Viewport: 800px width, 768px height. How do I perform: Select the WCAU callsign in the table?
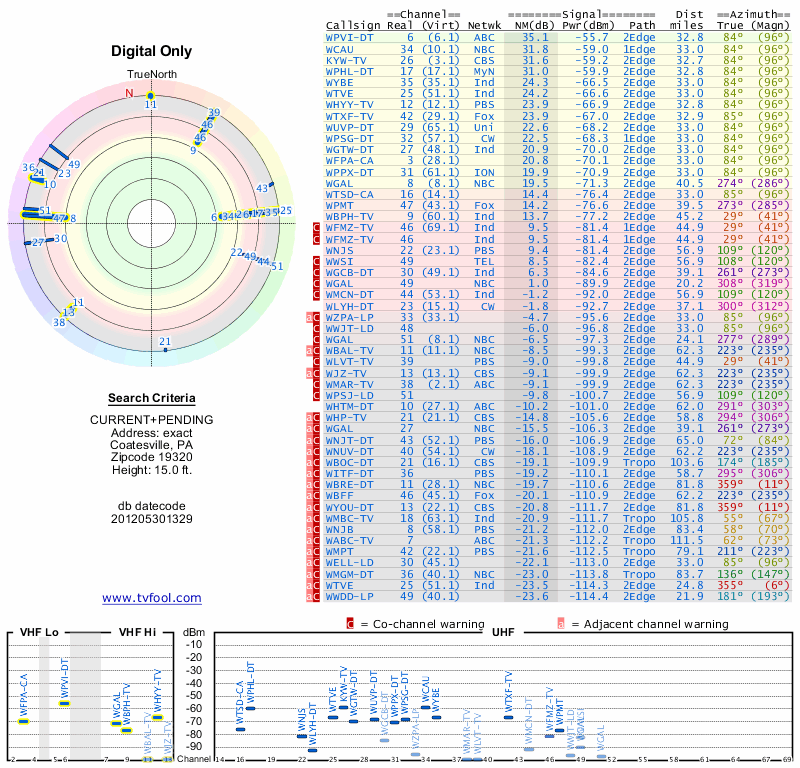(x=340, y=49)
